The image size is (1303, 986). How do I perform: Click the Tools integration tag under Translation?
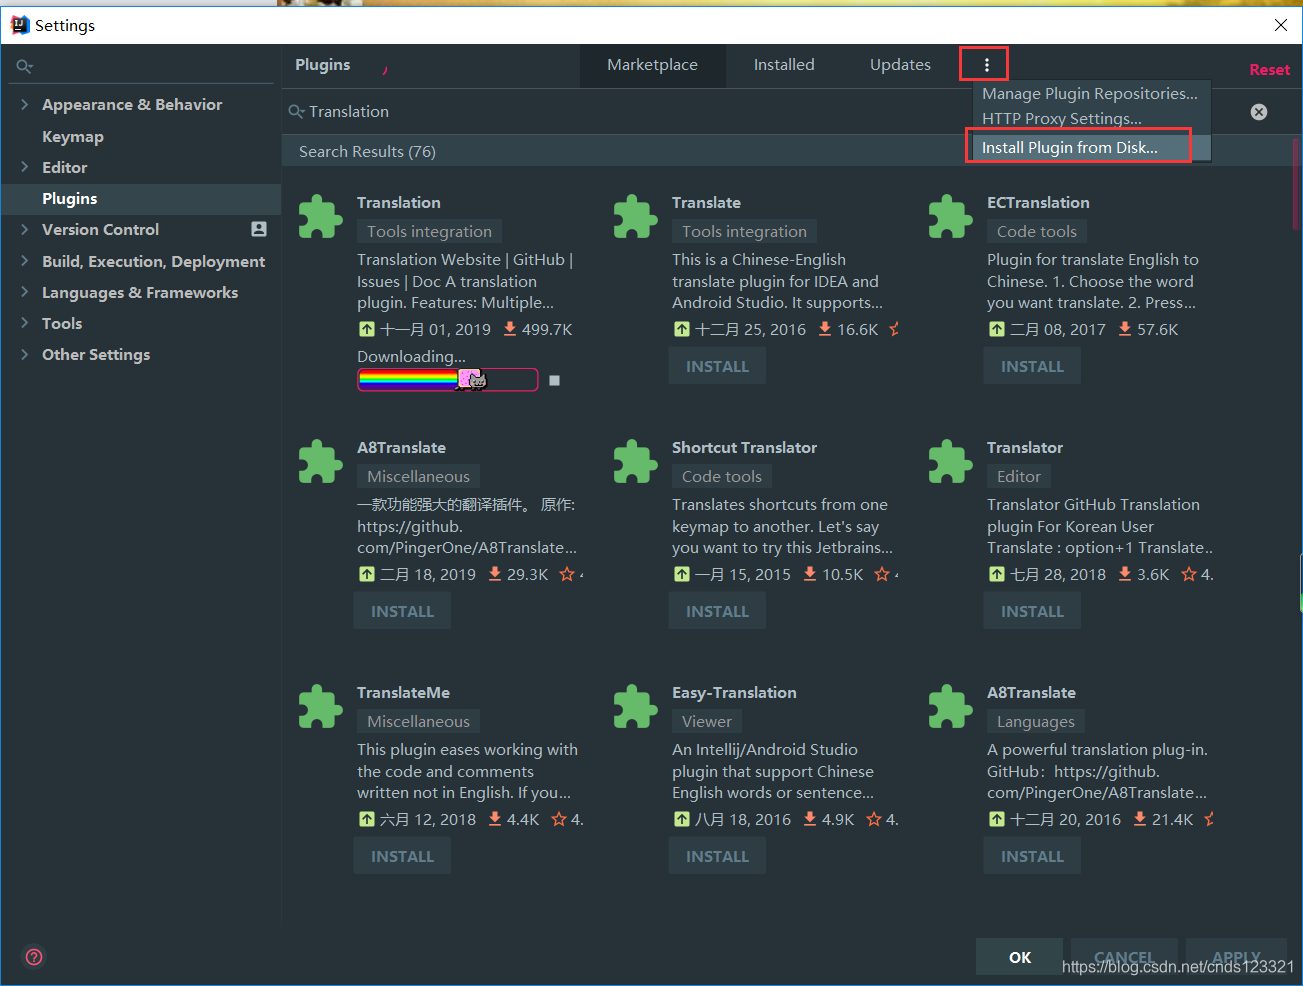click(x=429, y=231)
